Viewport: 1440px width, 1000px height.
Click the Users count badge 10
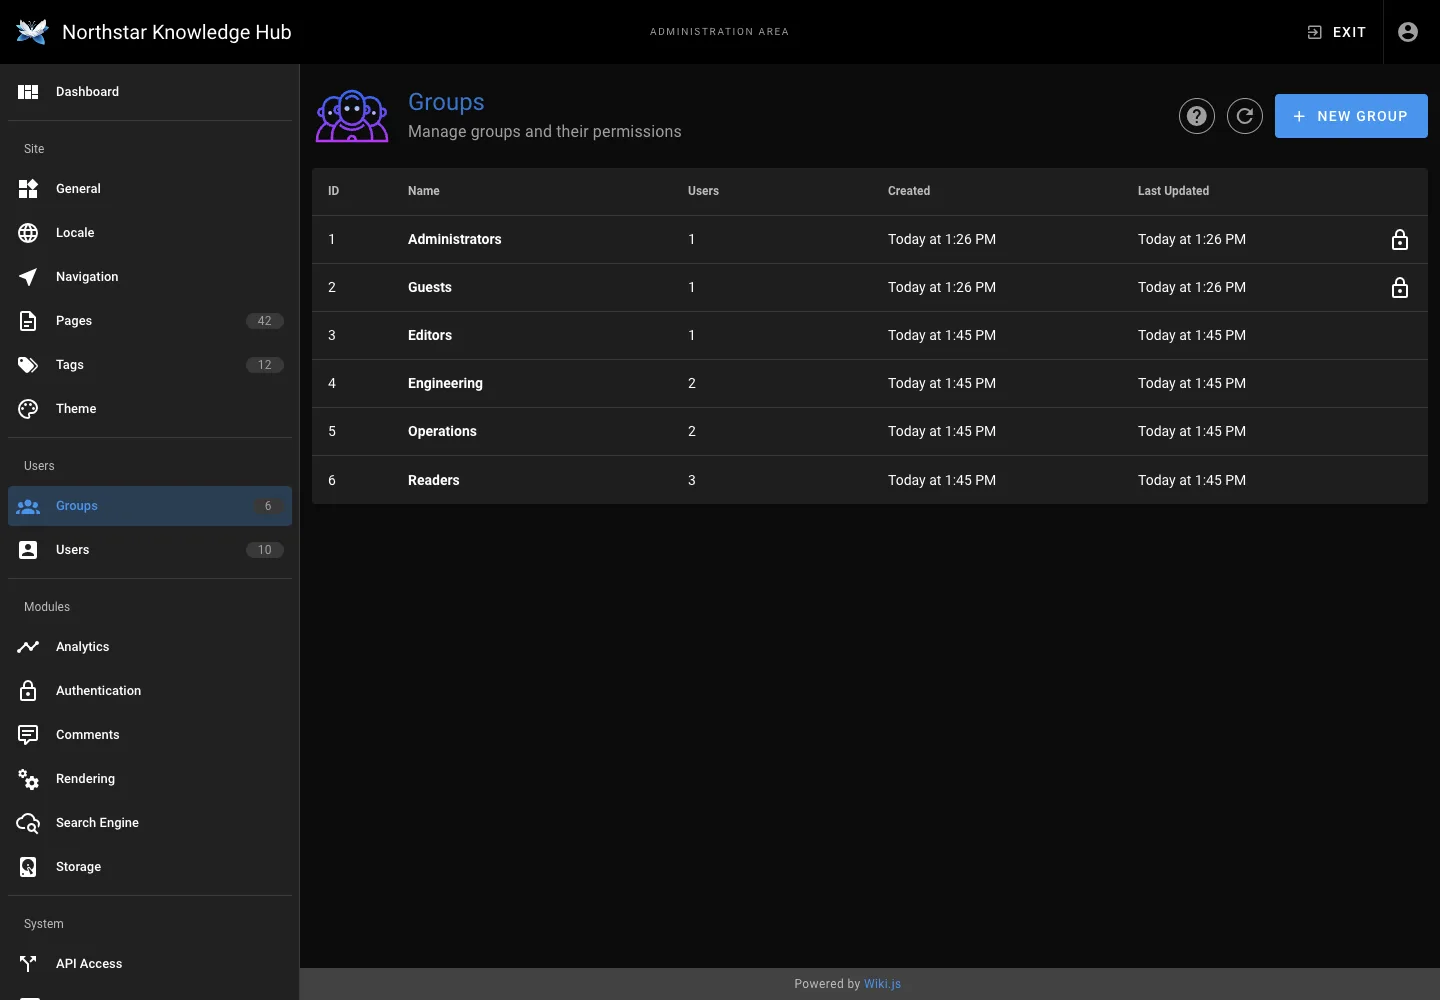[265, 550]
